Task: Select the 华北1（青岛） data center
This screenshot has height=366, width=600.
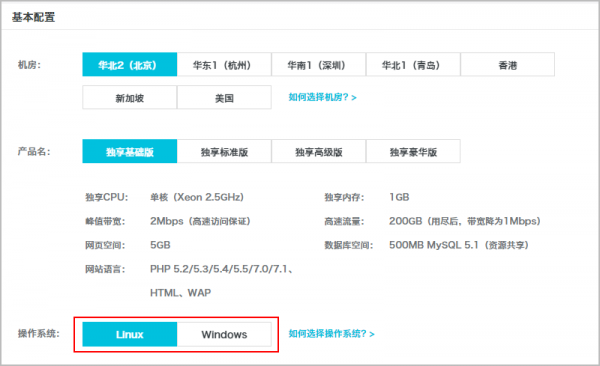Action: (413, 65)
